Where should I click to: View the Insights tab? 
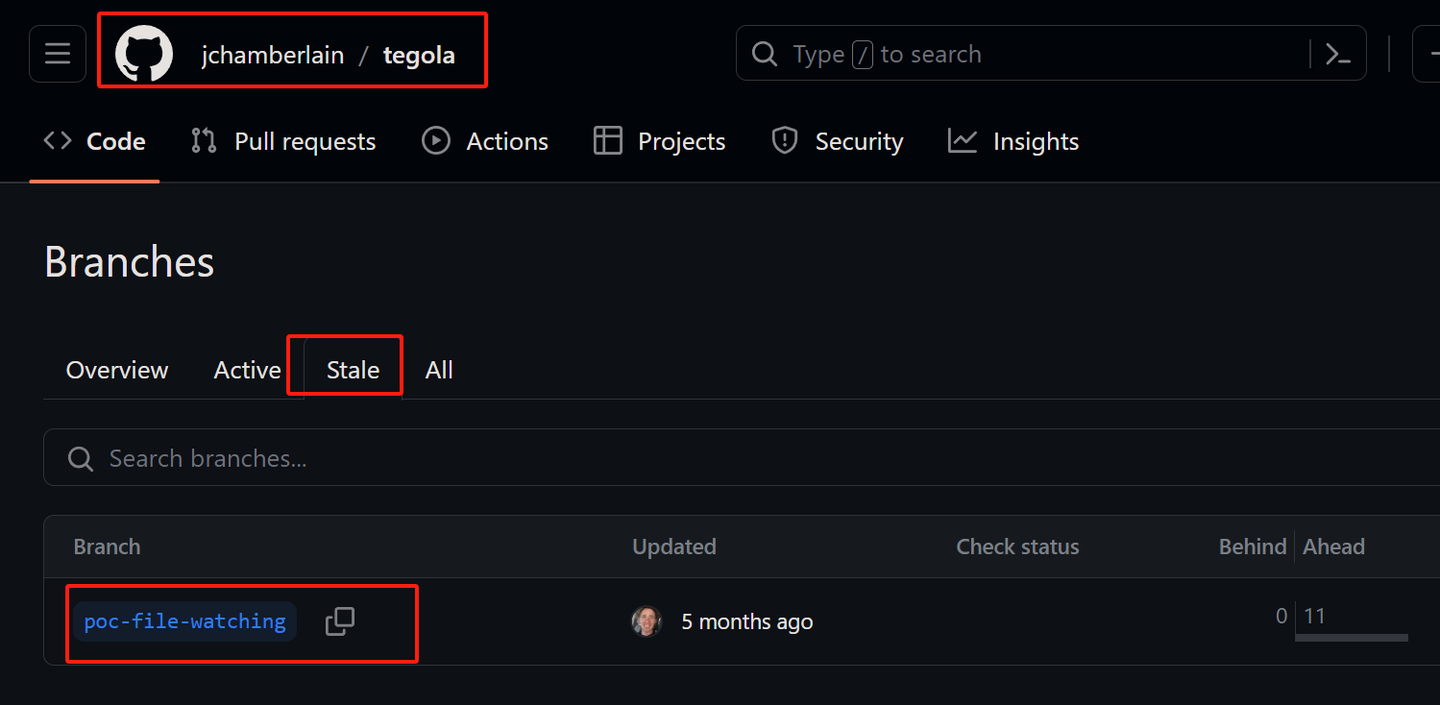coord(1013,142)
